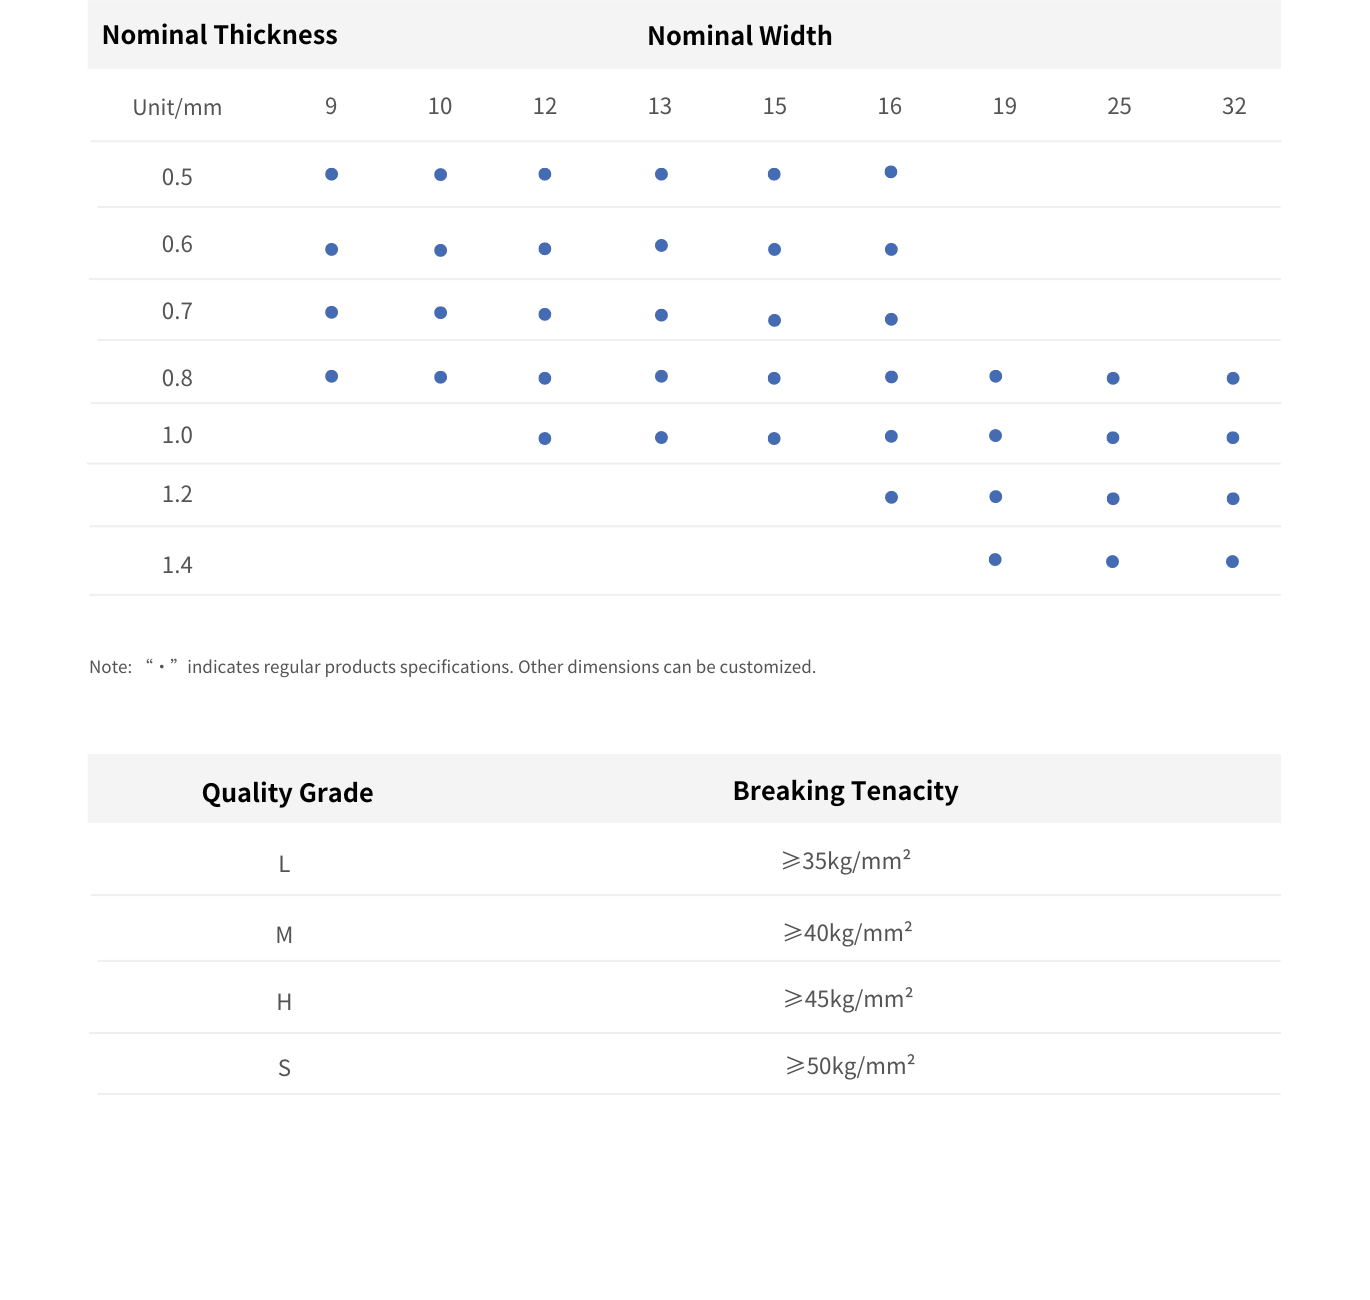Click the dot for 0.8 thickness, 32 width
This screenshot has width=1370, height=1300.
coord(1233,378)
